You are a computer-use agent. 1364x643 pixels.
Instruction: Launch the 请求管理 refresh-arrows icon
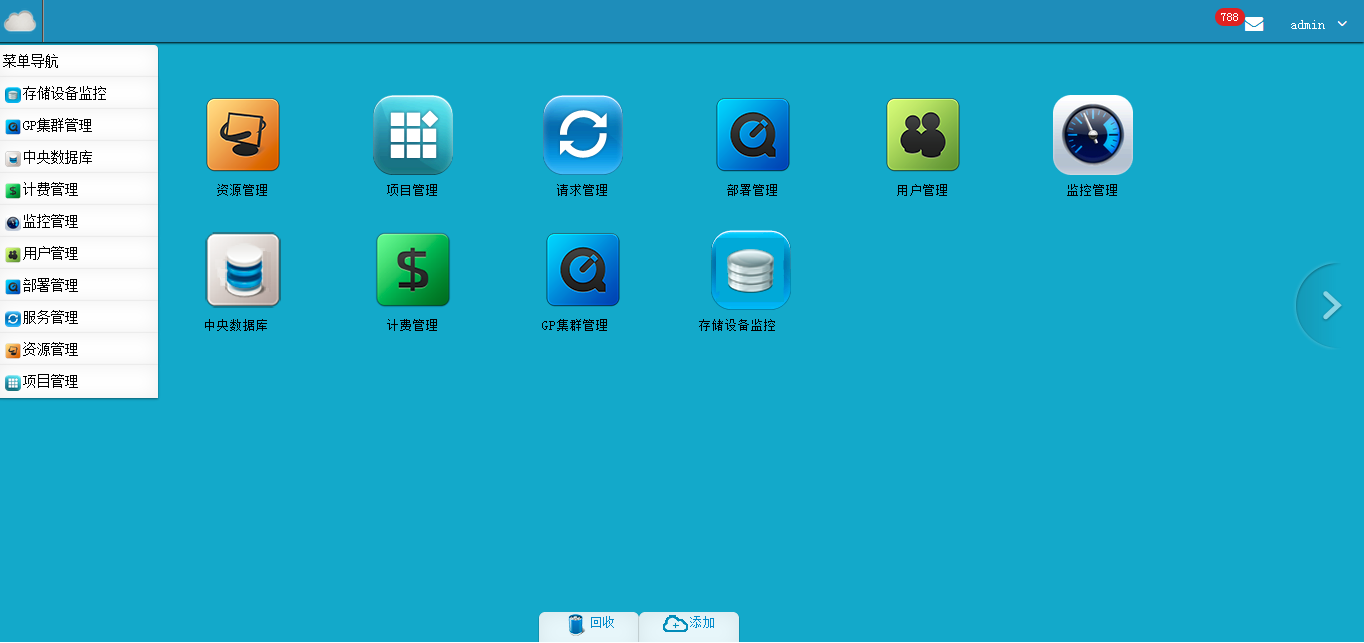[x=583, y=135]
